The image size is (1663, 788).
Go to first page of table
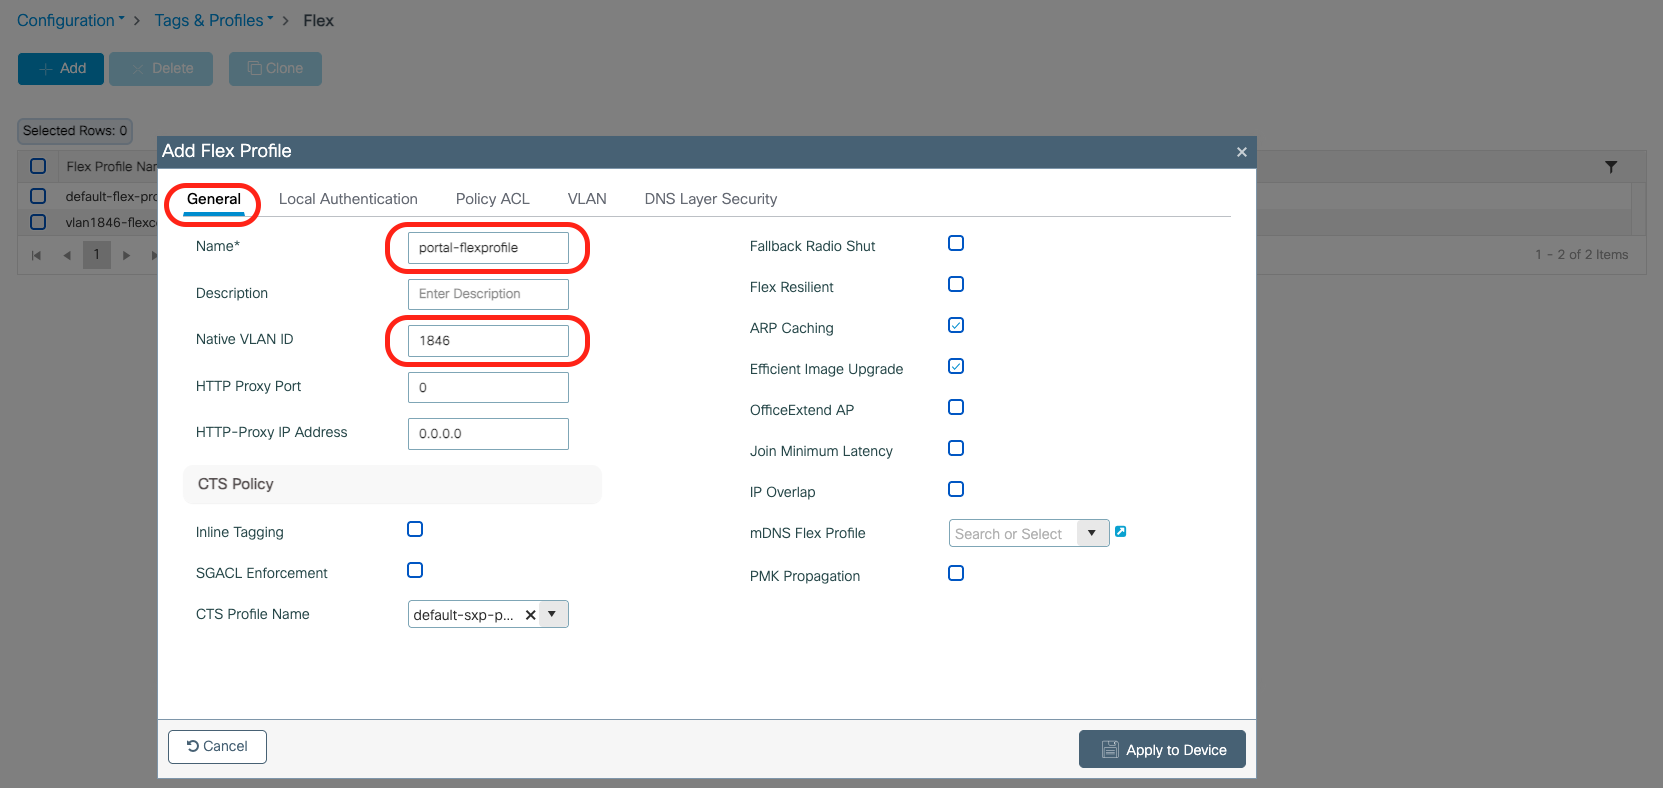point(36,255)
